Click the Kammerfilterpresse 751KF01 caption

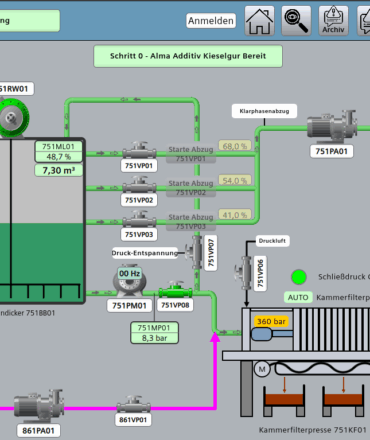[x=313, y=430]
